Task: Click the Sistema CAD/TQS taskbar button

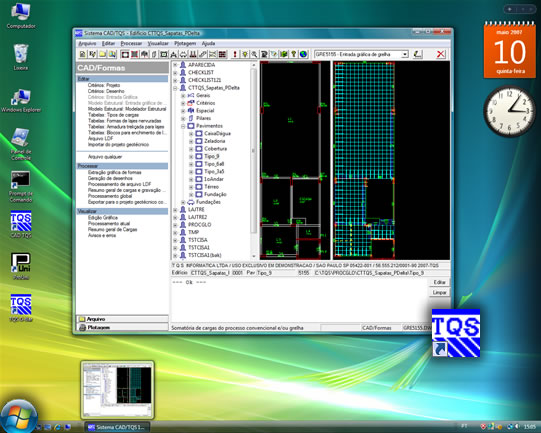Action: (117, 427)
